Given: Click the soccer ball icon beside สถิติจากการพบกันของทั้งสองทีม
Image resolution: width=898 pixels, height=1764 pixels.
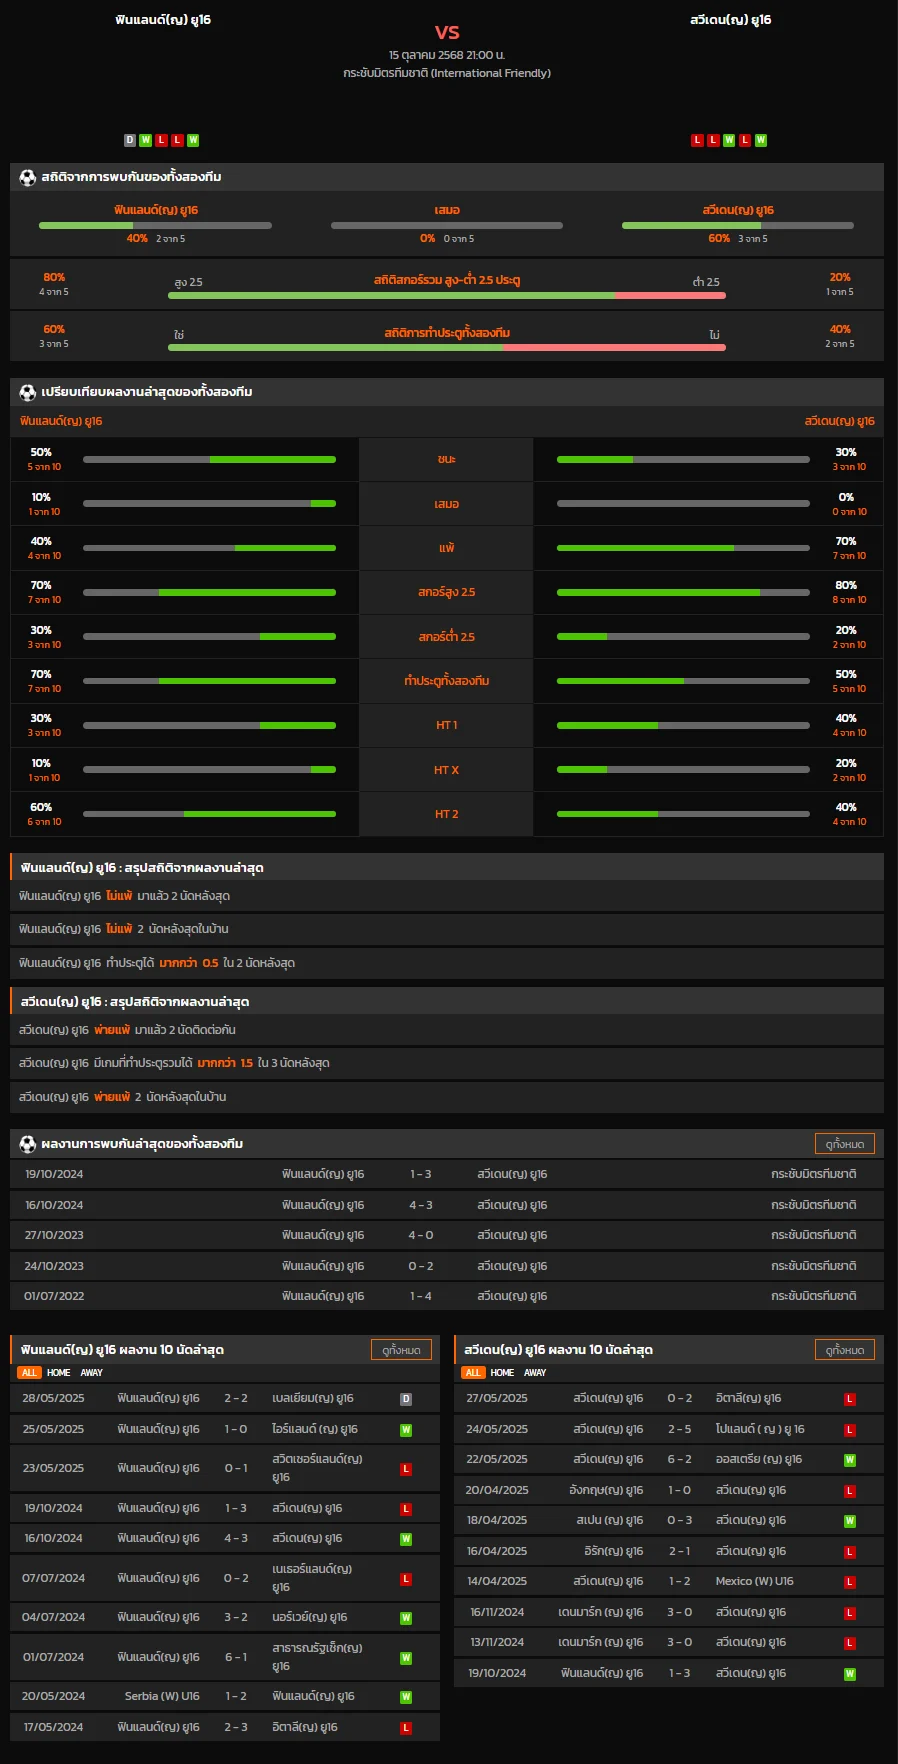Looking at the screenshot, I should tap(28, 177).
